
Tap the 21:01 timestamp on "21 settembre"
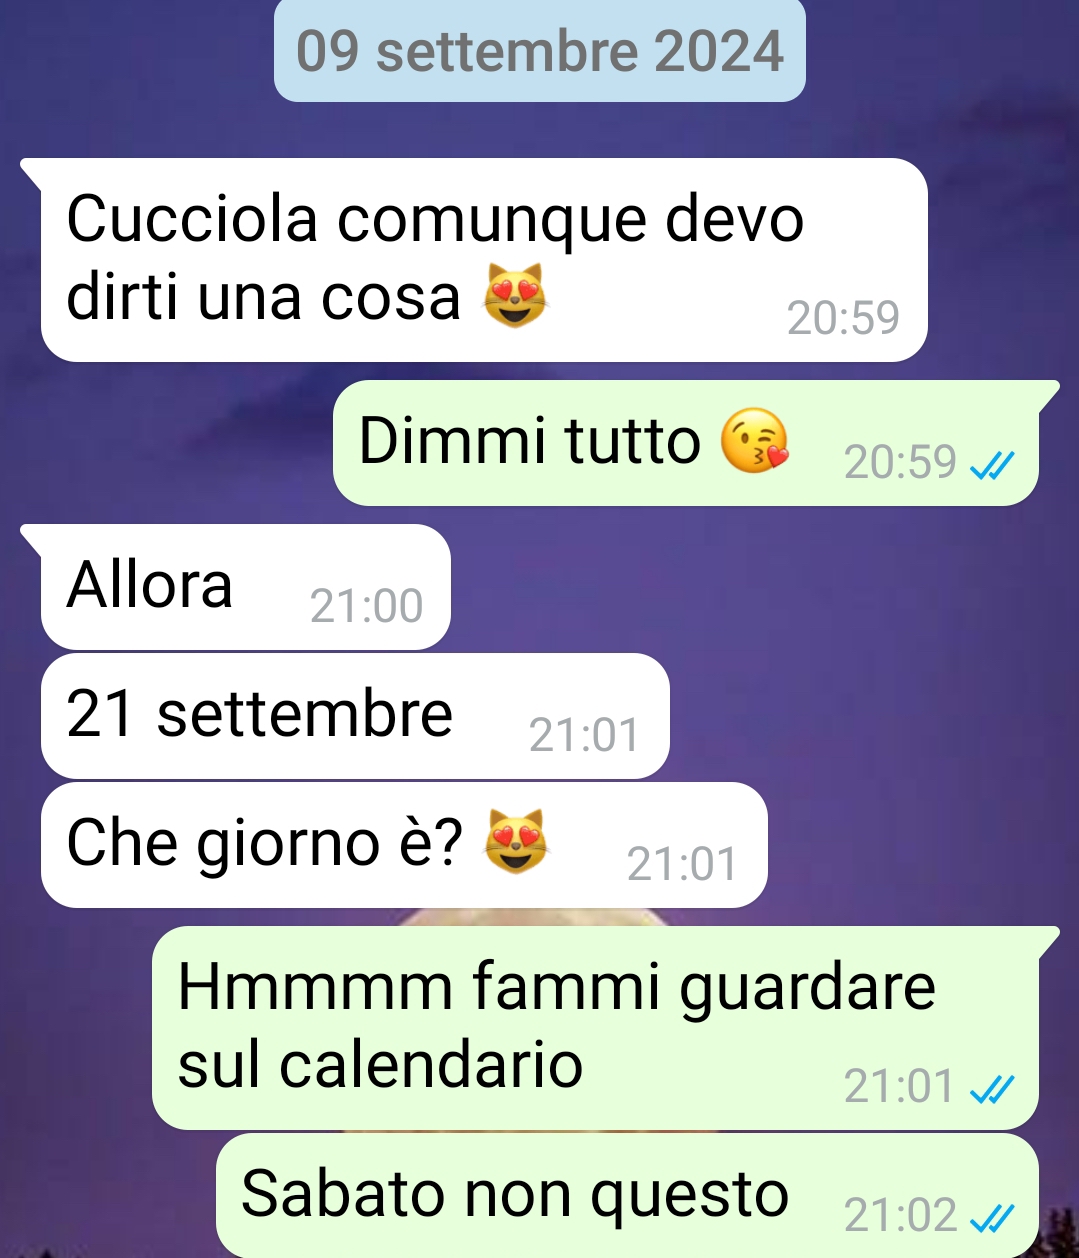click(584, 735)
